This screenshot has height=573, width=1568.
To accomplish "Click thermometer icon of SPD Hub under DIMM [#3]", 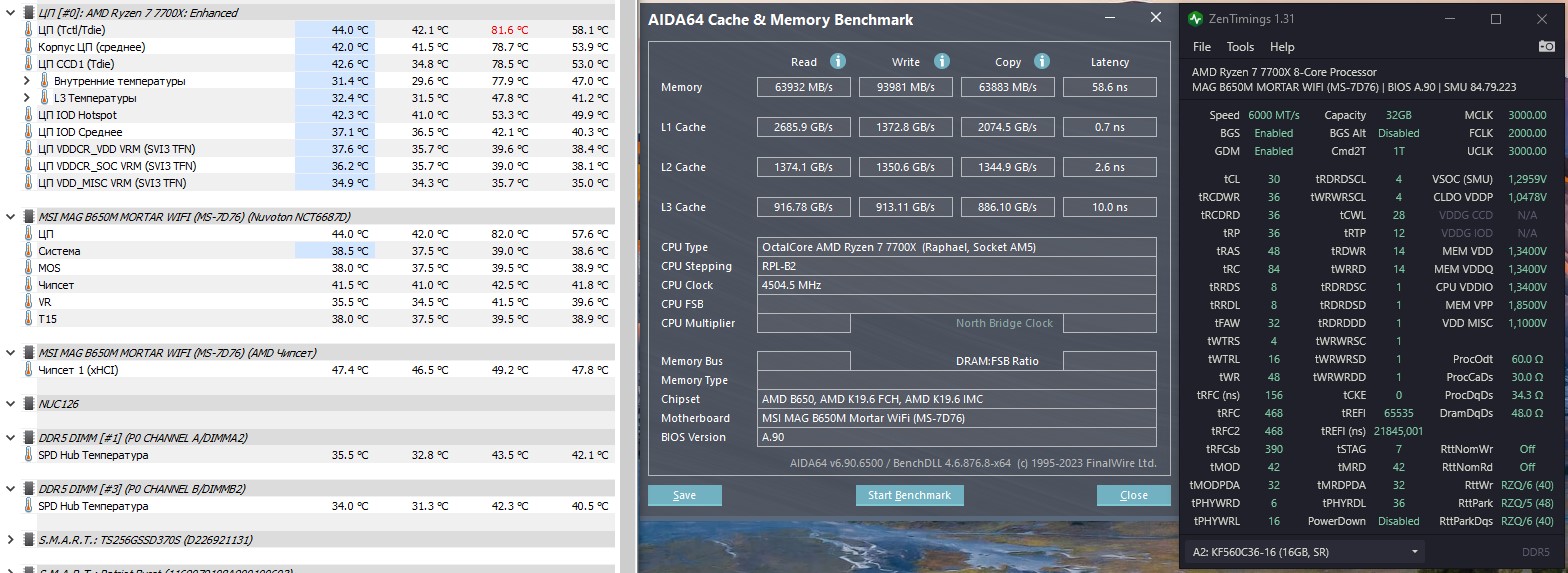I will tap(29, 506).
